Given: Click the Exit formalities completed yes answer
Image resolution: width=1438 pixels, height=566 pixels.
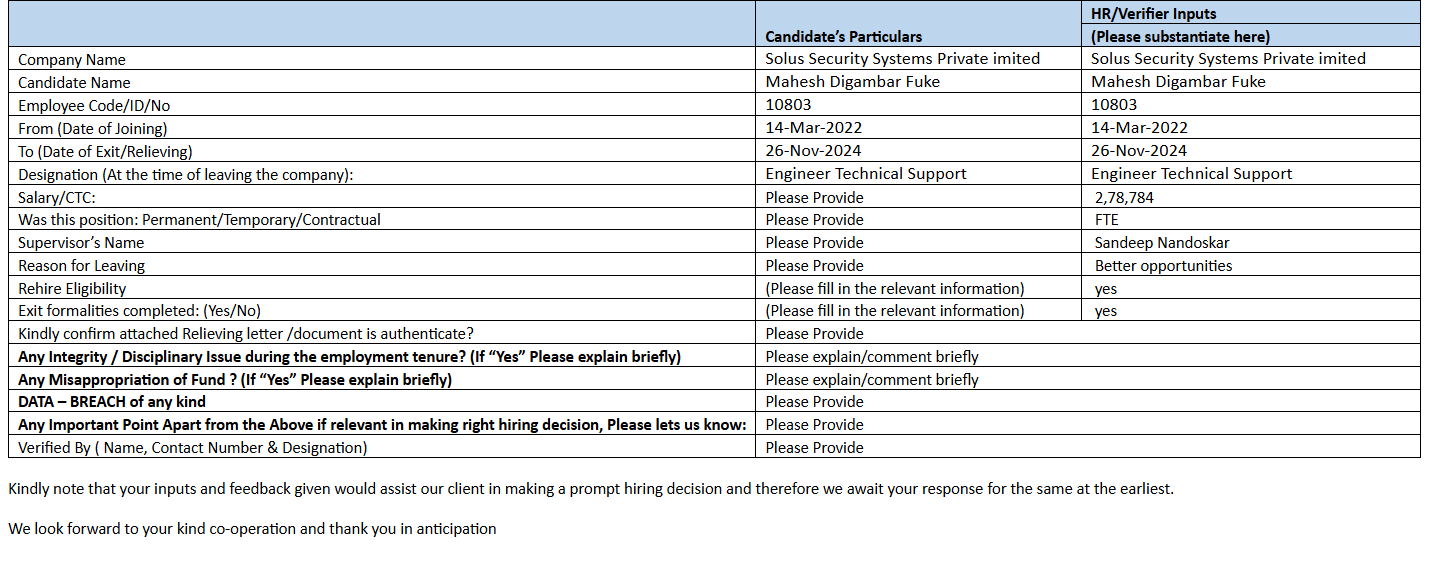Looking at the screenshot, I should click(x=1106, y=311).
